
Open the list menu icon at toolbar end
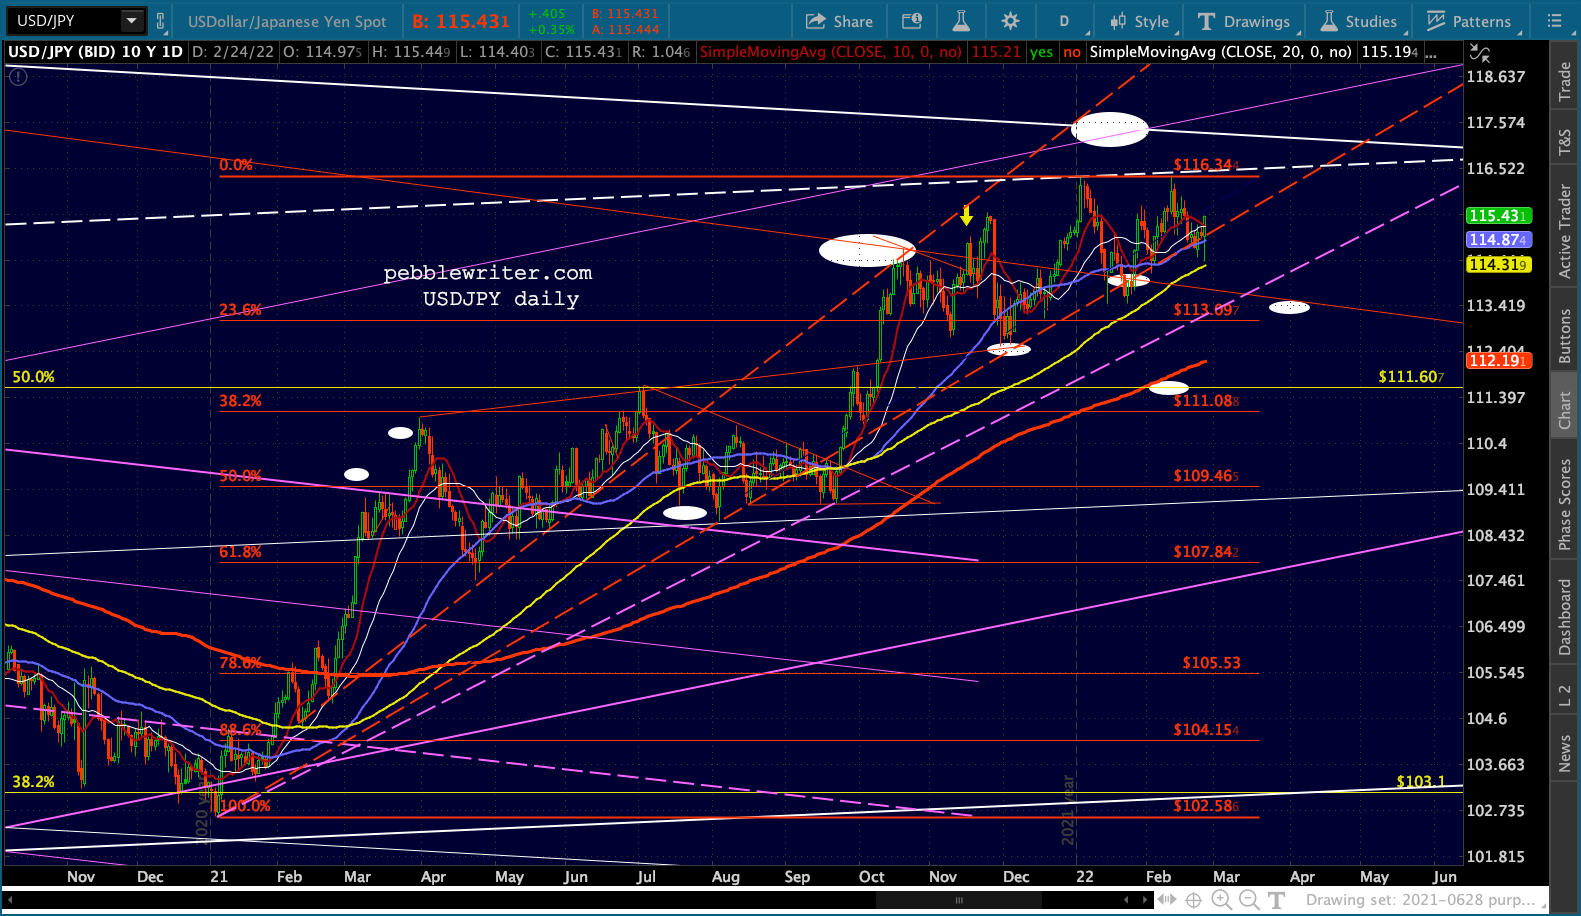[x=1554, y=21]
